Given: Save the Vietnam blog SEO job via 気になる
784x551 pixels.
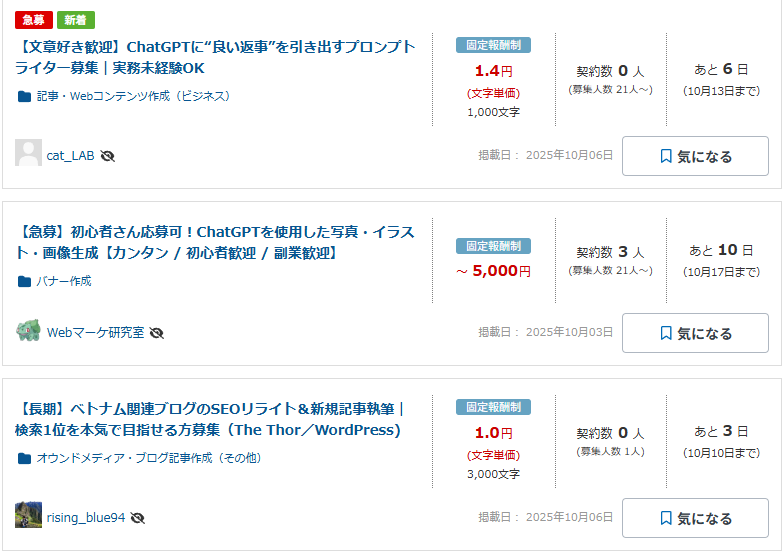Looking at the screenshot, I should click(x=695, y=518).
